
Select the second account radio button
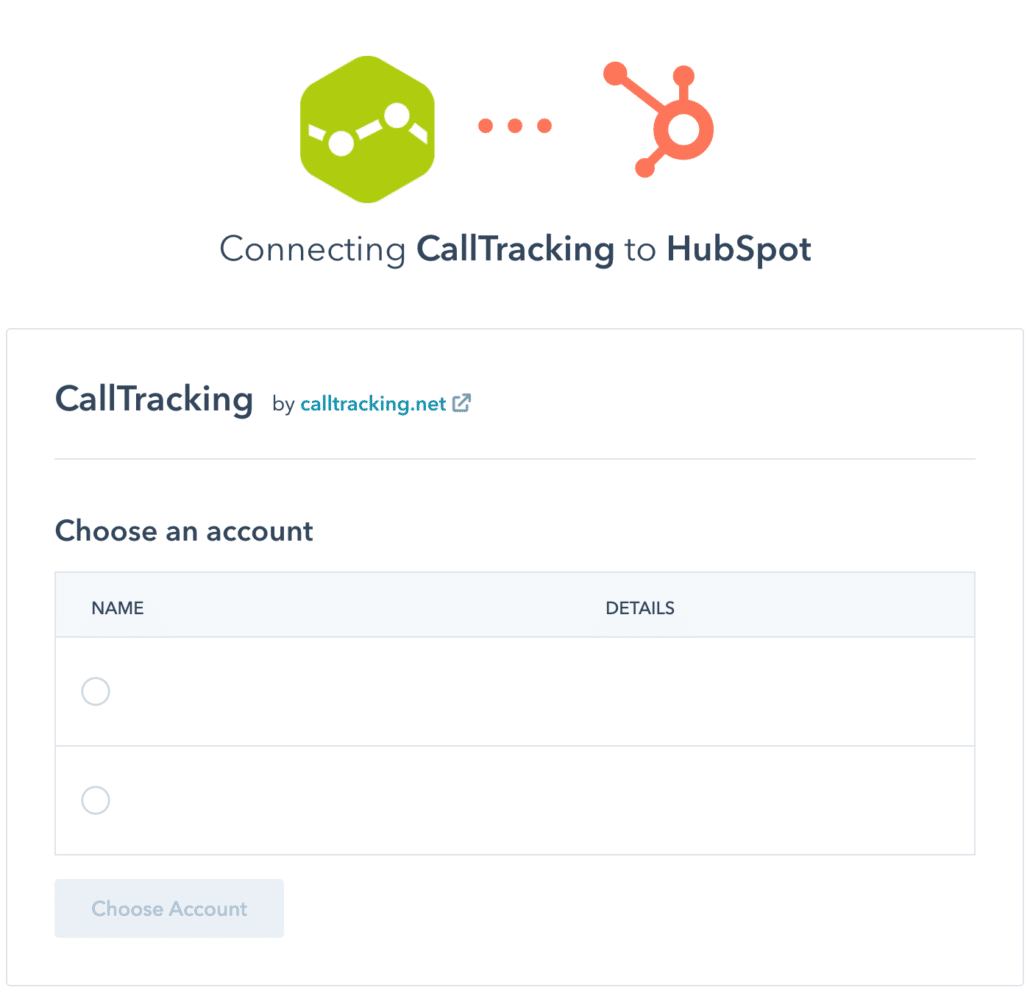click(95, 800)
